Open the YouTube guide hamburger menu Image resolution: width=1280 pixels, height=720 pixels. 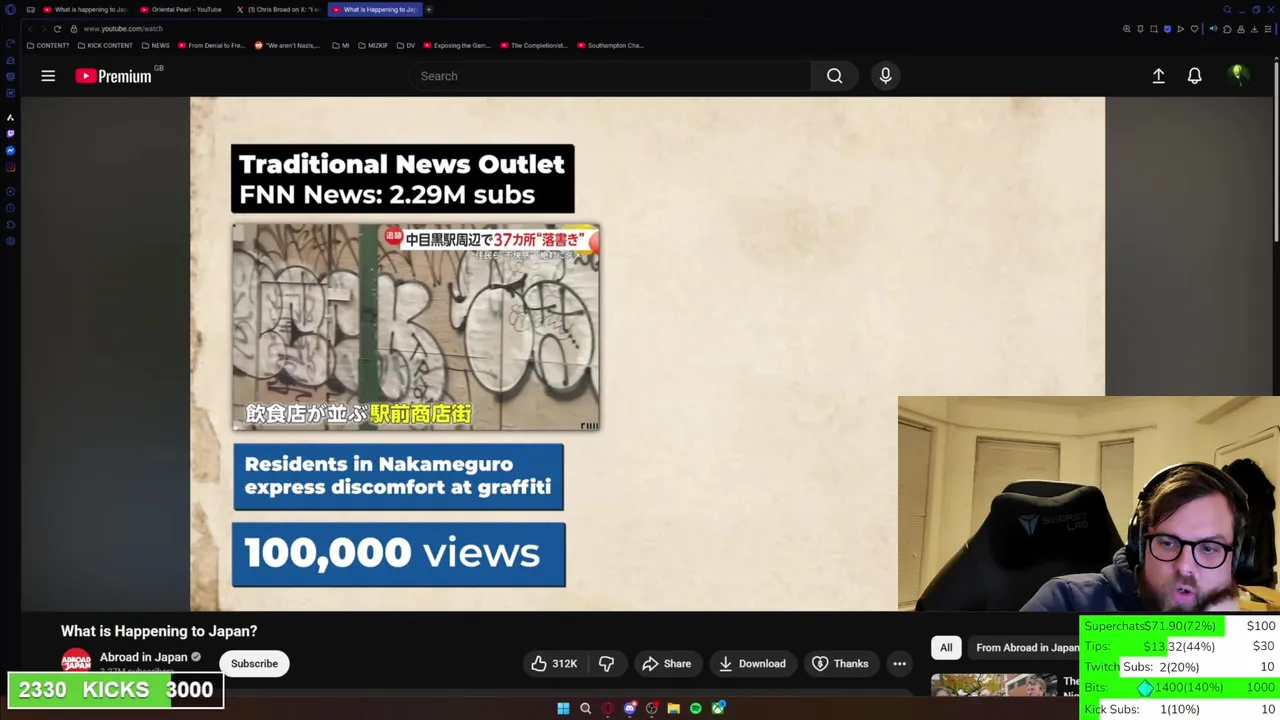tap(48, 76)
